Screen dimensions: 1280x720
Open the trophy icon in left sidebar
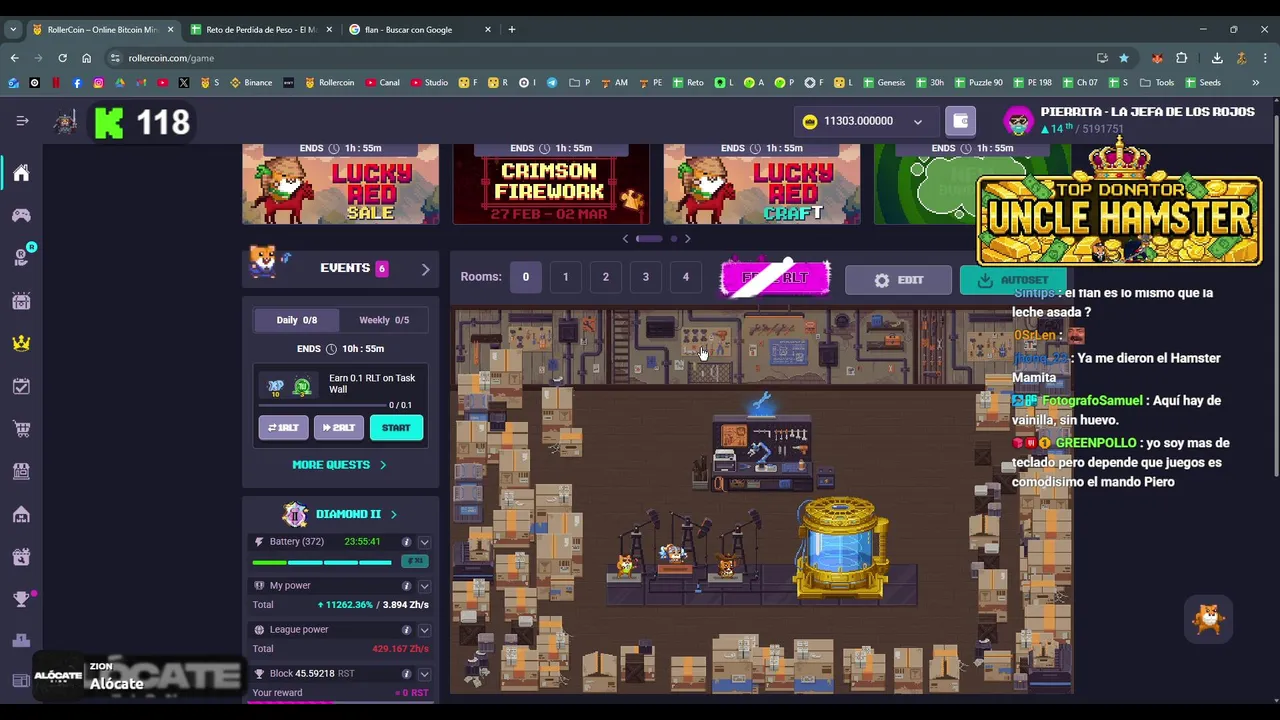coord(21,598)
